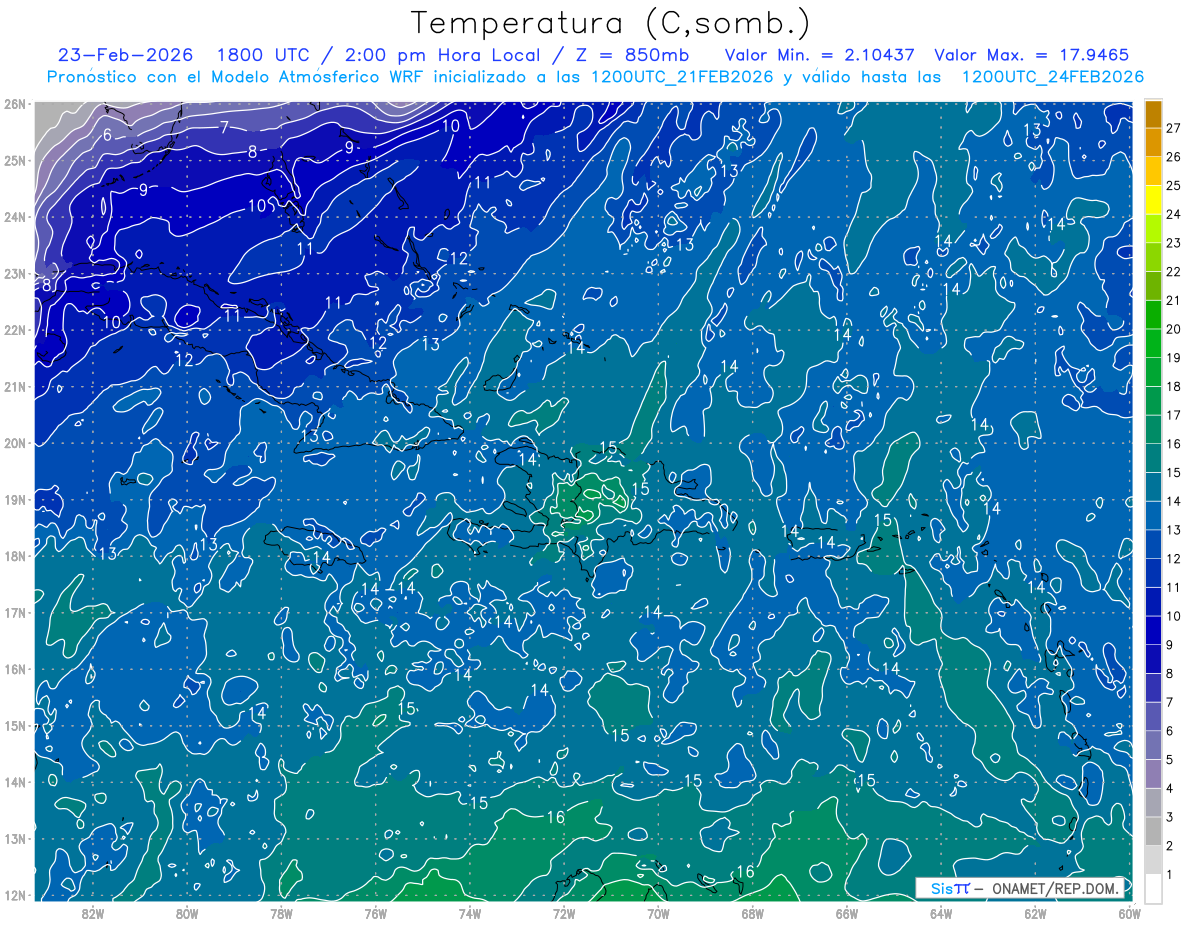The width and height of the screenshot is (1200, 927).
Task: Select the 'Z = 850mb' level label
Action: pyautogui.click(x=632, y=55)
